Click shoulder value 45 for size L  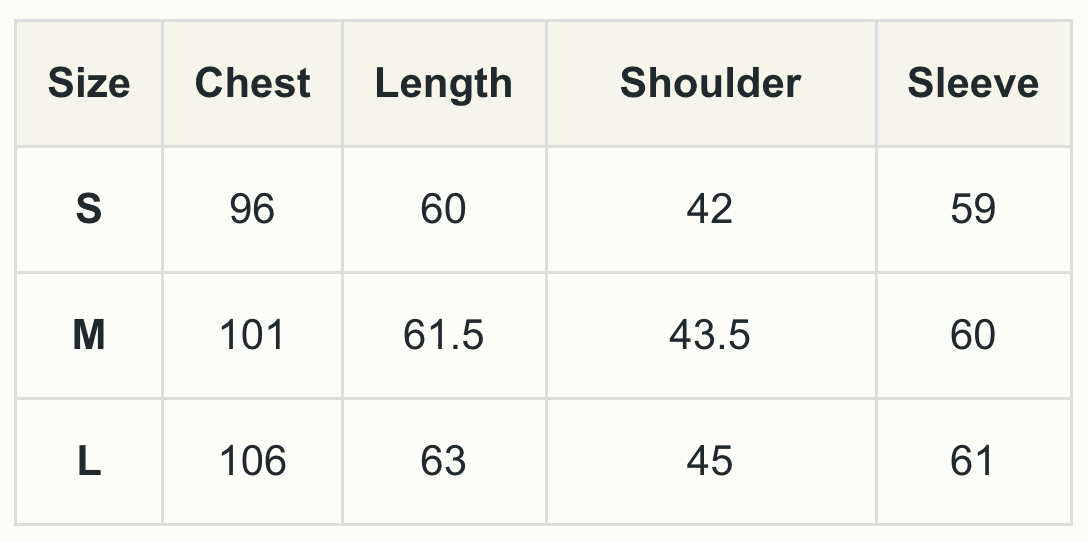pyautogui.click(x=710, y=461)
